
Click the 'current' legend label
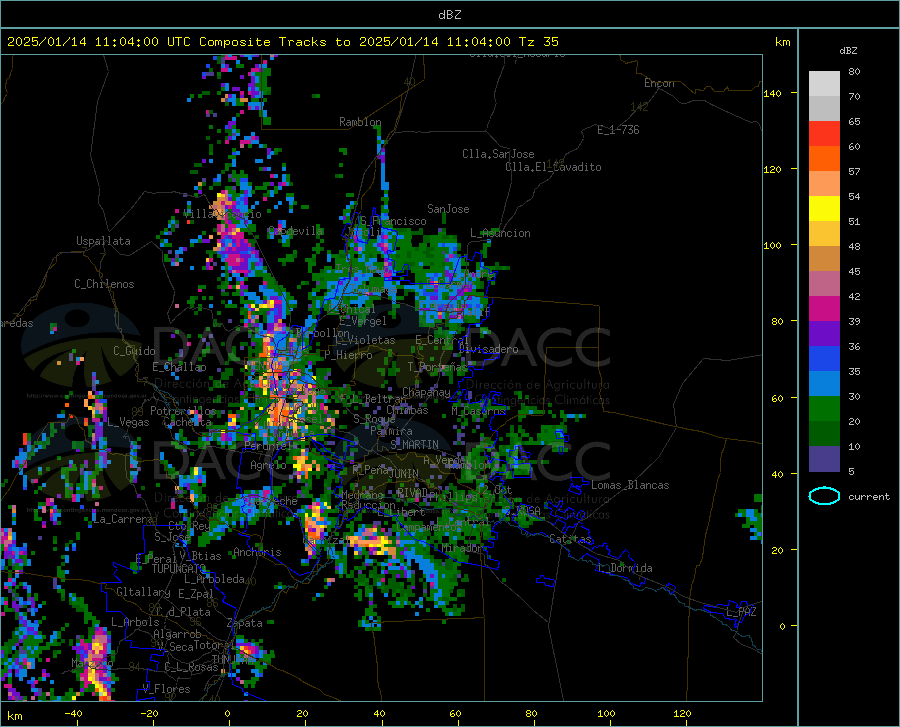point(868,496)
